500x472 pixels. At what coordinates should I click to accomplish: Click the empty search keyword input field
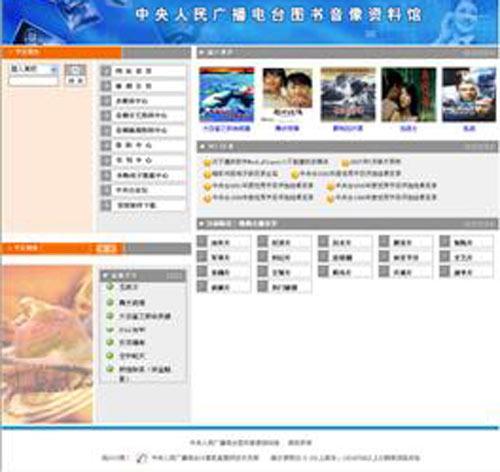(x=33, y=81)
